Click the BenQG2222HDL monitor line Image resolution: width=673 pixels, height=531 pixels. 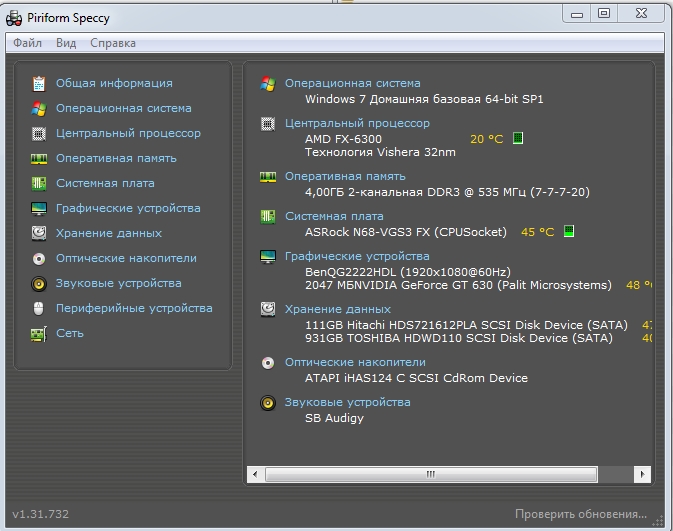click(x=408, y=272)
